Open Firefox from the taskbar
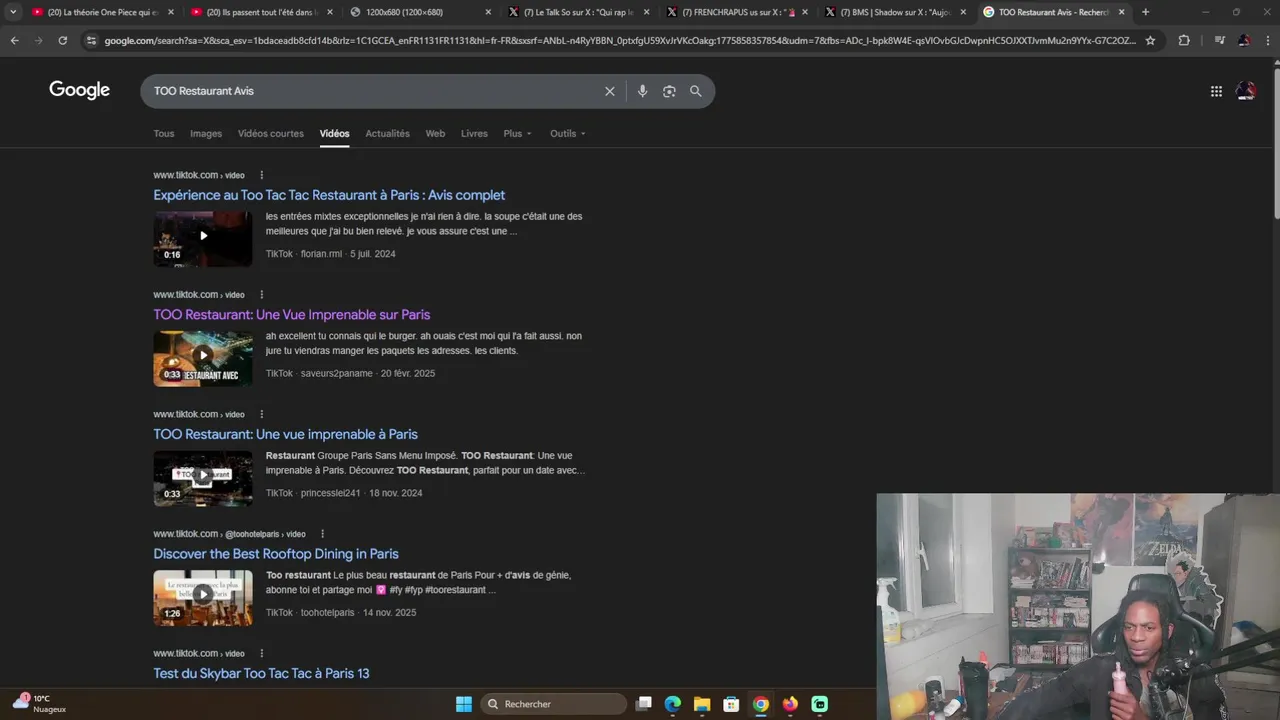This screenshot has height=720, width=1280. tap(790, 704)
